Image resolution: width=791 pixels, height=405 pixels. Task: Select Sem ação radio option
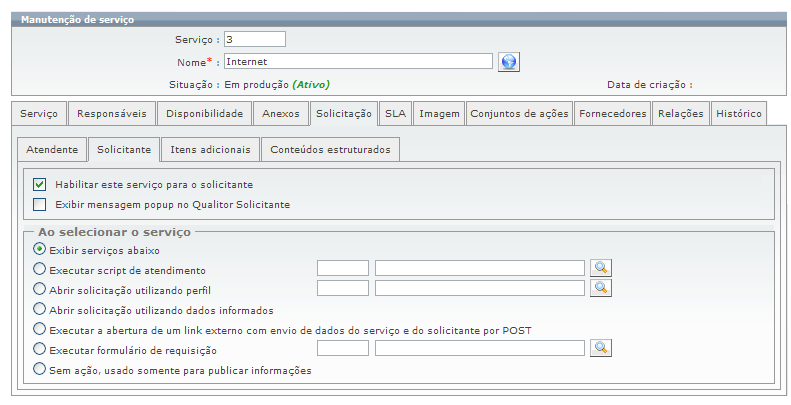(40, 369)
